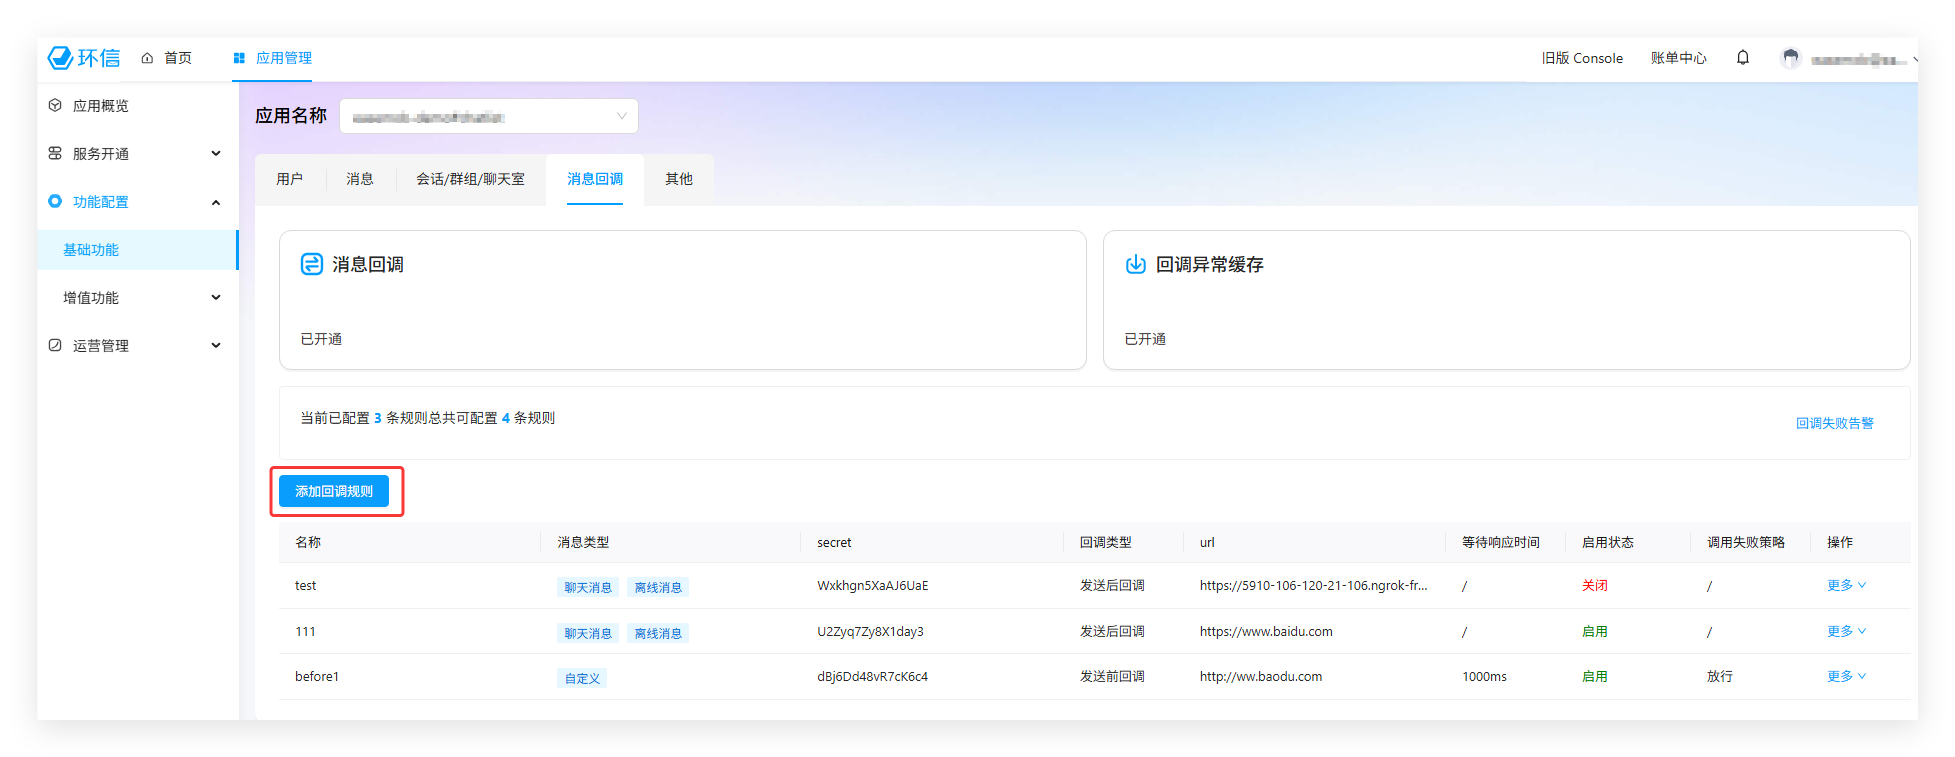Screen dimensions: 1955x757
Task: Switch to the 用户 tab
Action: (290, 179)
